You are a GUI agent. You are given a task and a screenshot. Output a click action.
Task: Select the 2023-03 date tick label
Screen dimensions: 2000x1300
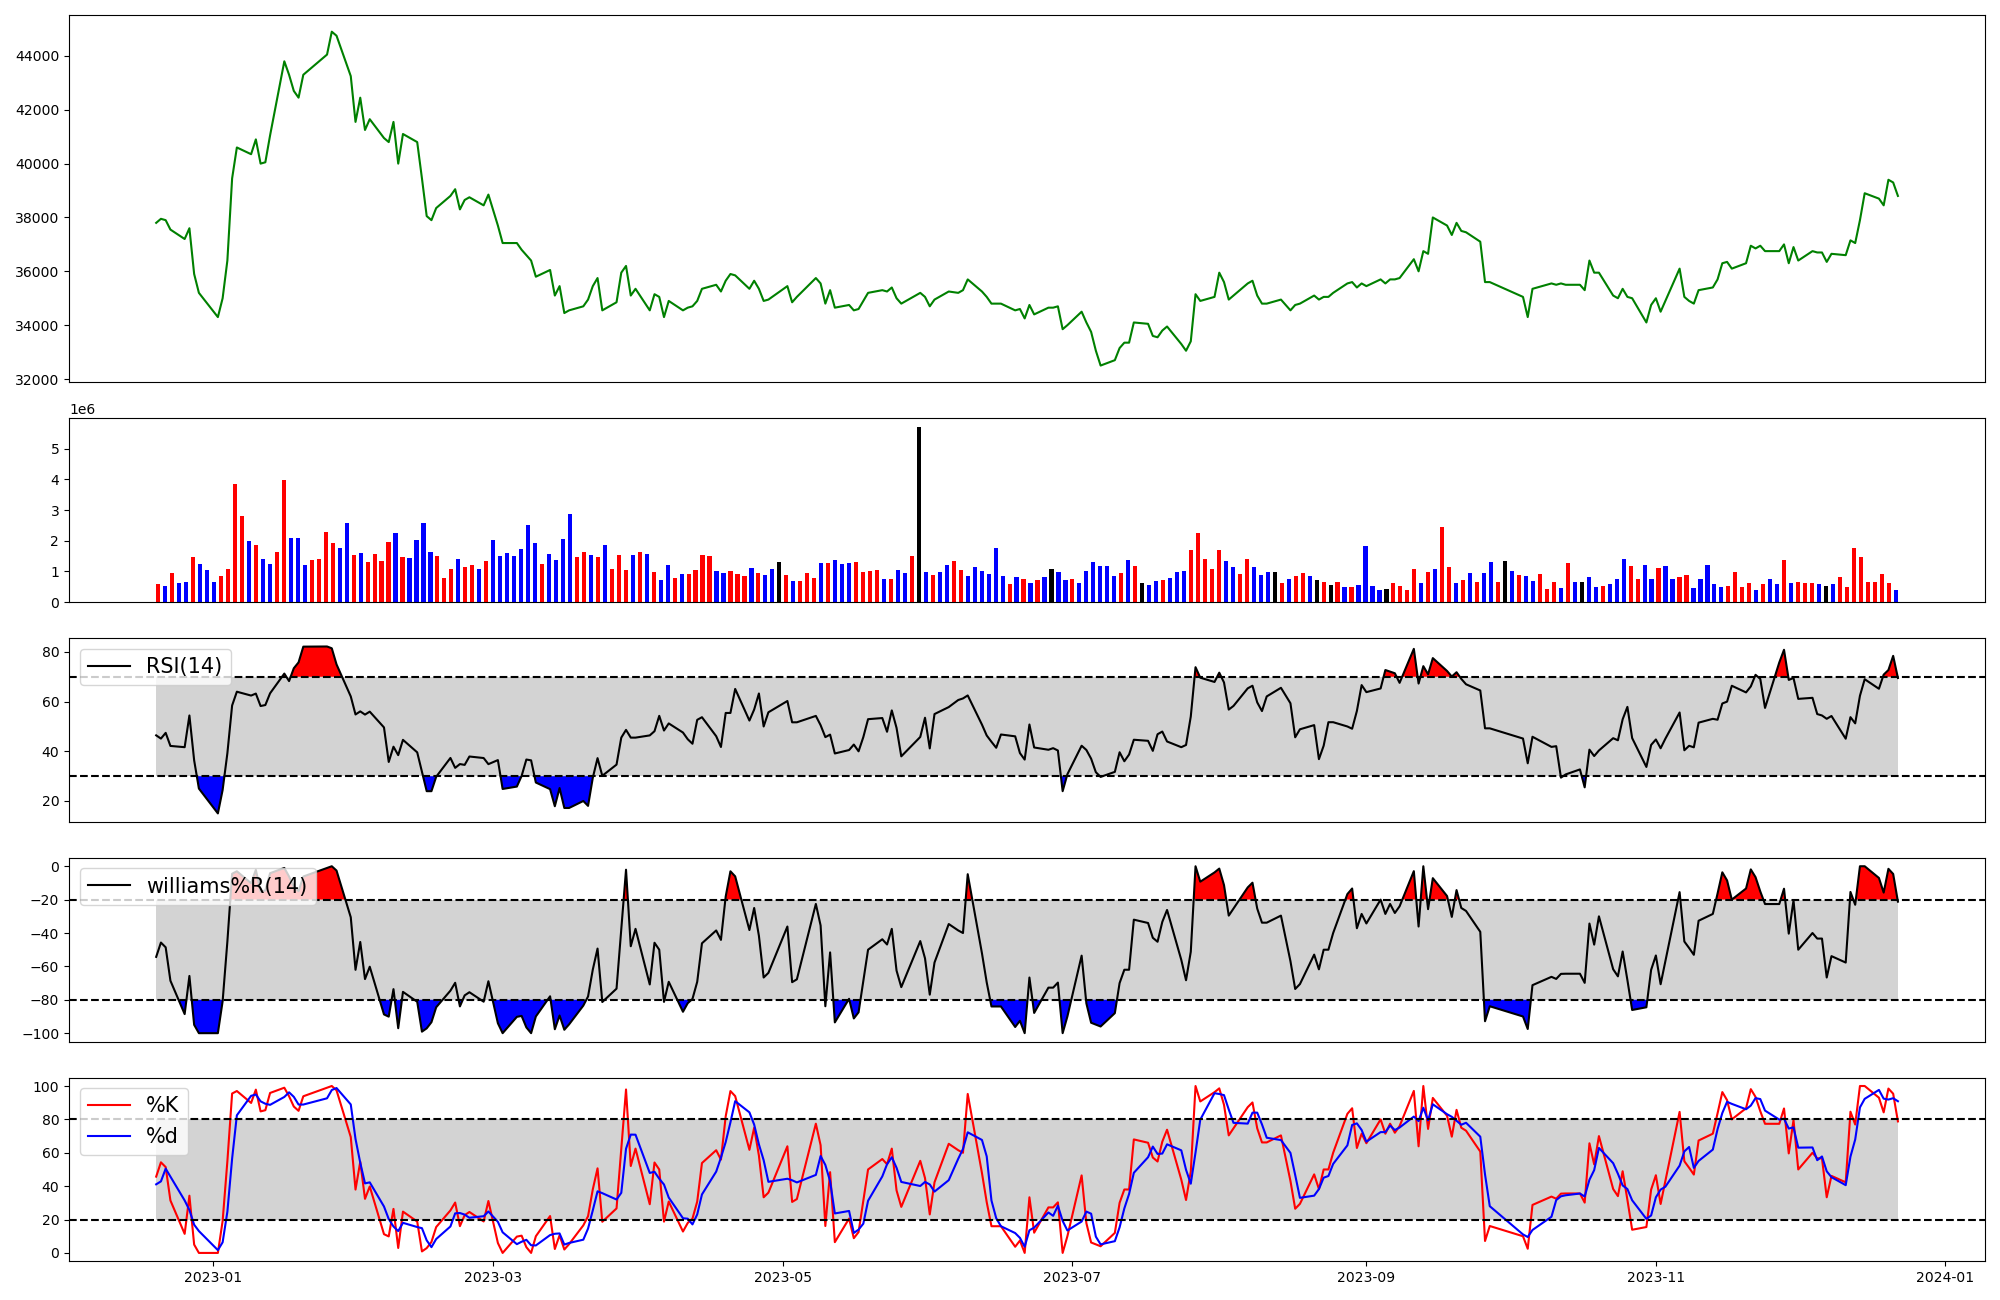tap(493, 1277)
